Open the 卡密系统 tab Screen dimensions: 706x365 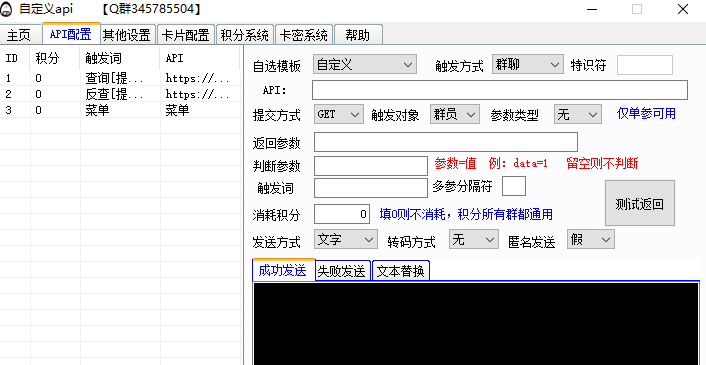[x=303, y=35]
